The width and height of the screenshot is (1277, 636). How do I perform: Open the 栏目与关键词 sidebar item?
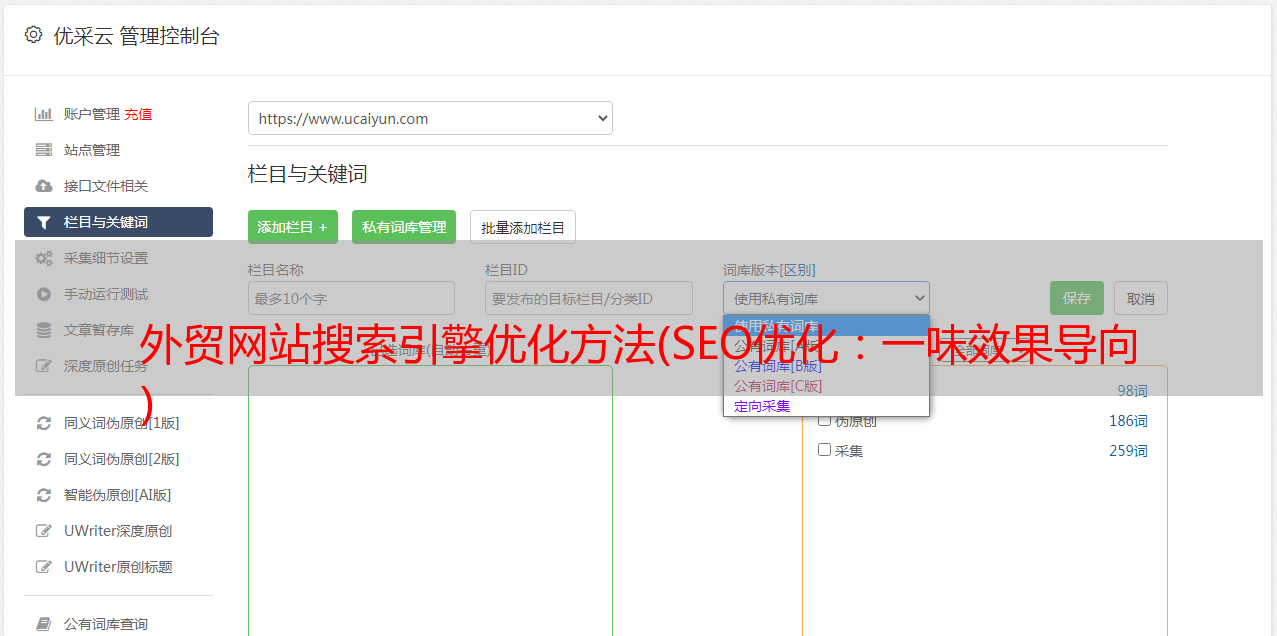tap(118, 222)
